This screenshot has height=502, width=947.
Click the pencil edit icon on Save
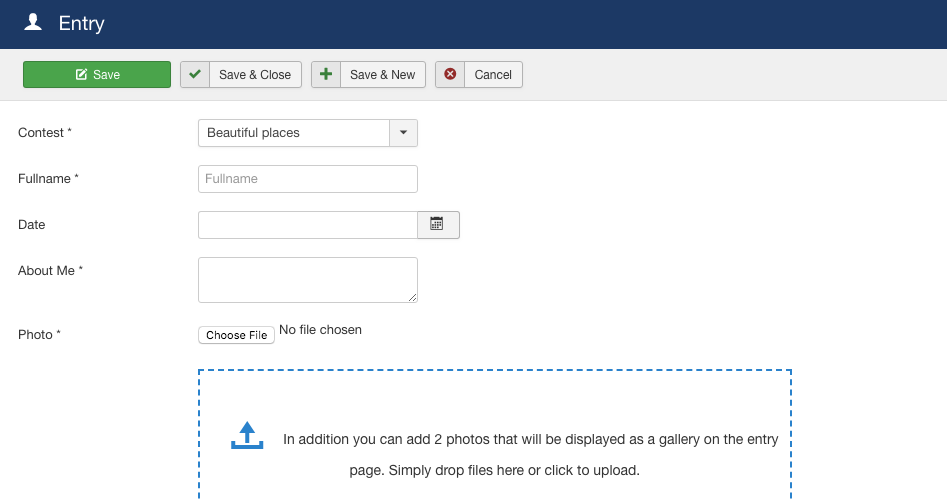[x=81, y=75]
